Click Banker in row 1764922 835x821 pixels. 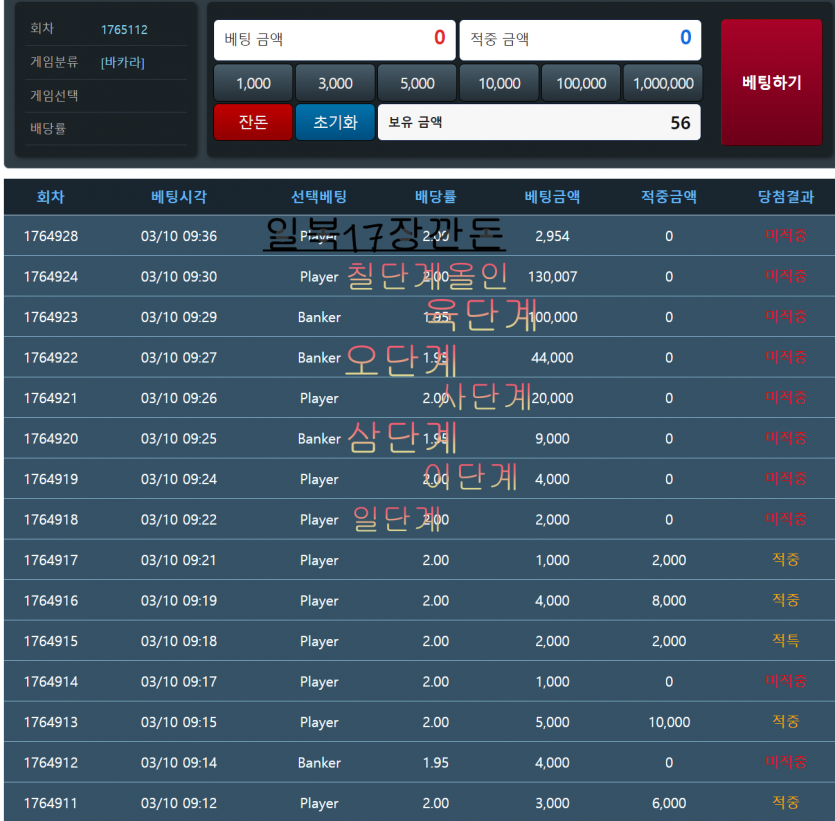click(319, 357)
